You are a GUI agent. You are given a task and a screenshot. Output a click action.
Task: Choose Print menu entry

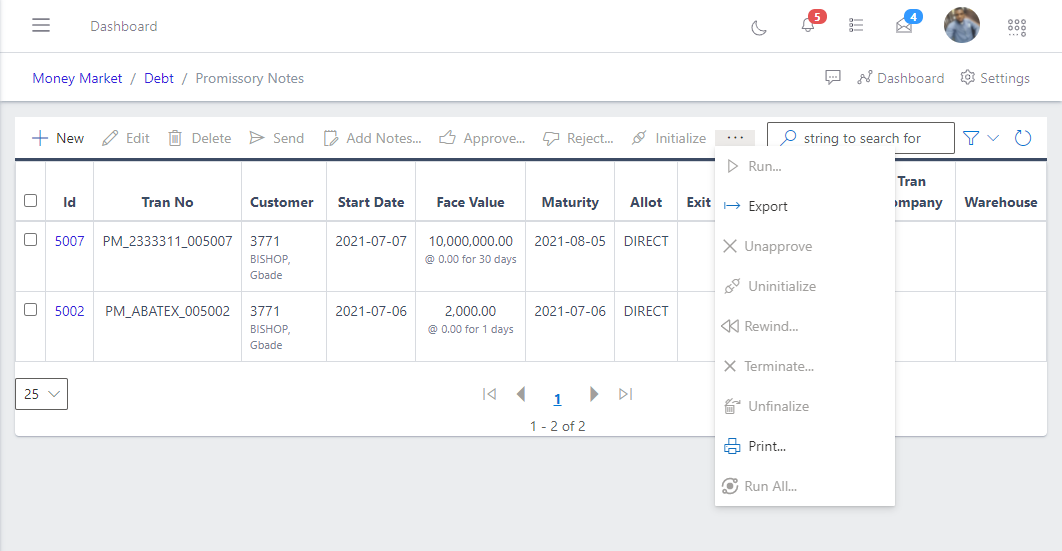point(805,446)
